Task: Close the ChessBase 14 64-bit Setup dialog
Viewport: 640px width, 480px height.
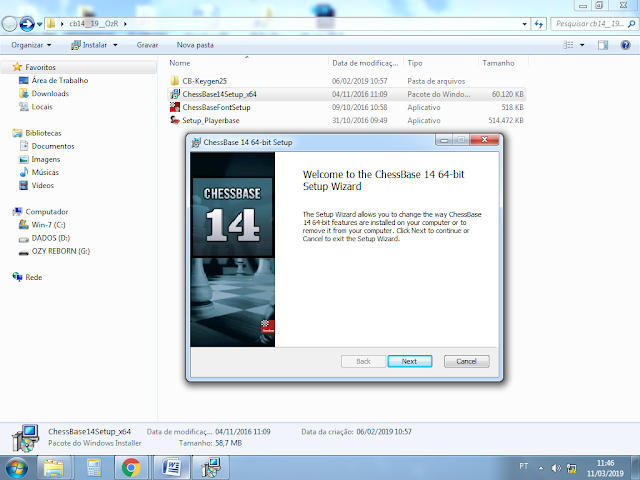Action: click(484, 140)
